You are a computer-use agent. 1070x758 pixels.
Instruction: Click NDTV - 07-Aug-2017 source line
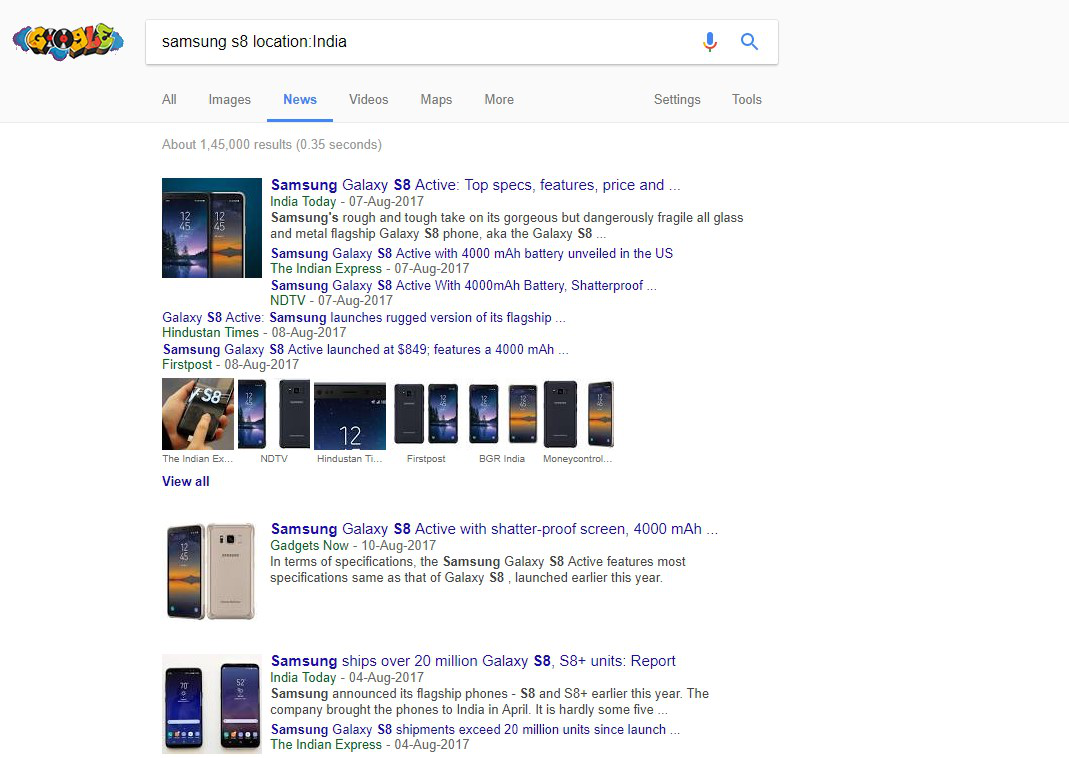pyautogui.click(x=332, y=301)
